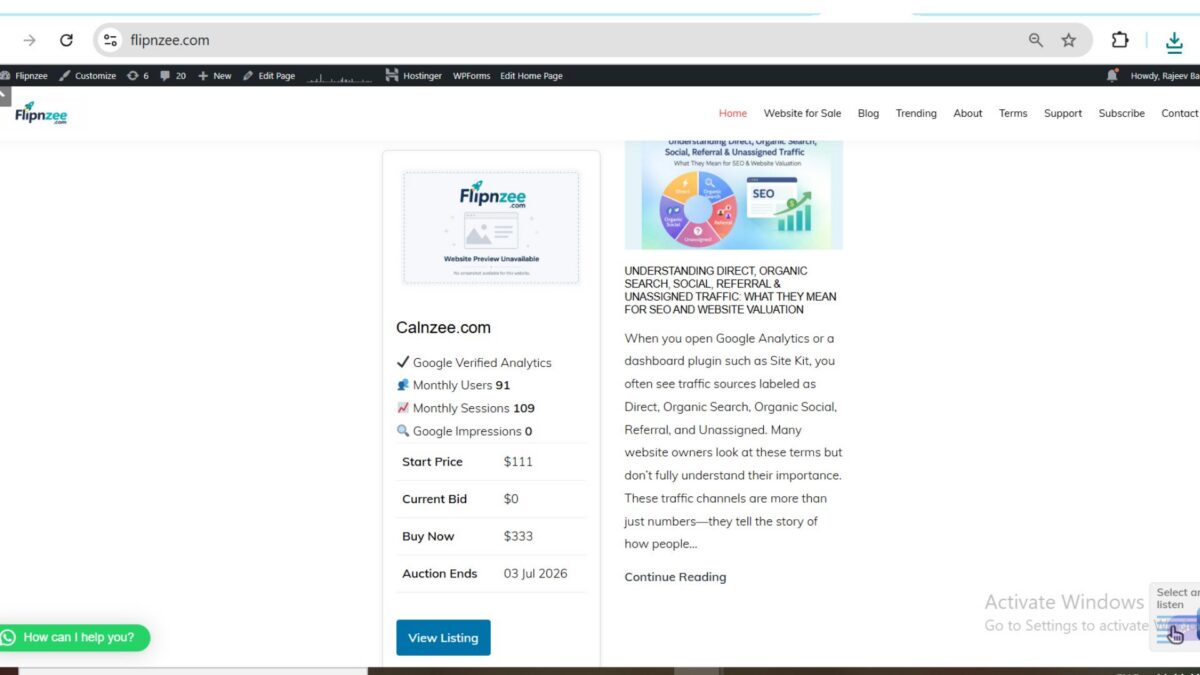
Task: Click Edit Home Page in admin bar
Action: point(531,76)
